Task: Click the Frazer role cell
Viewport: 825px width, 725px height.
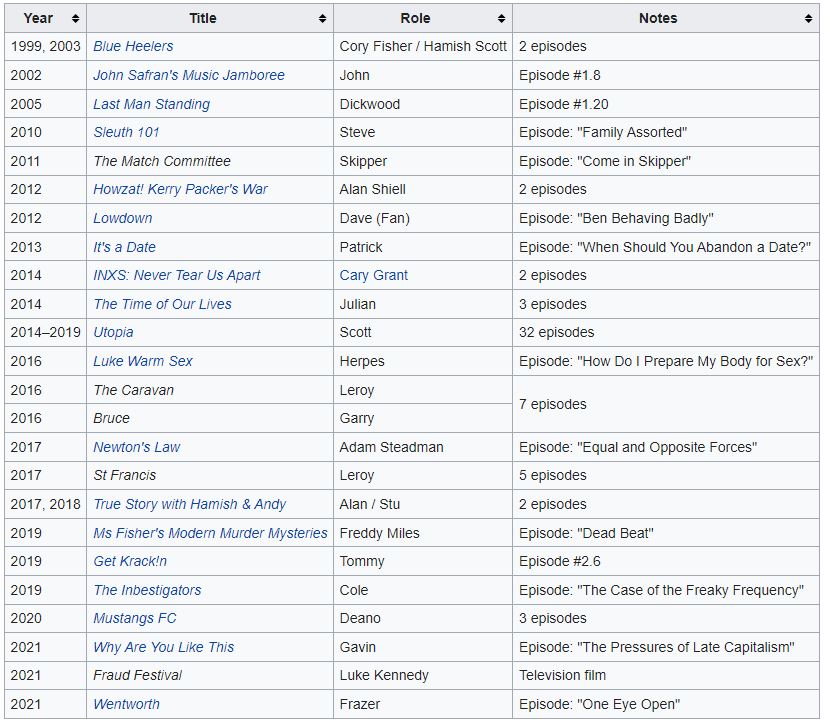Action: pos(423,704)
